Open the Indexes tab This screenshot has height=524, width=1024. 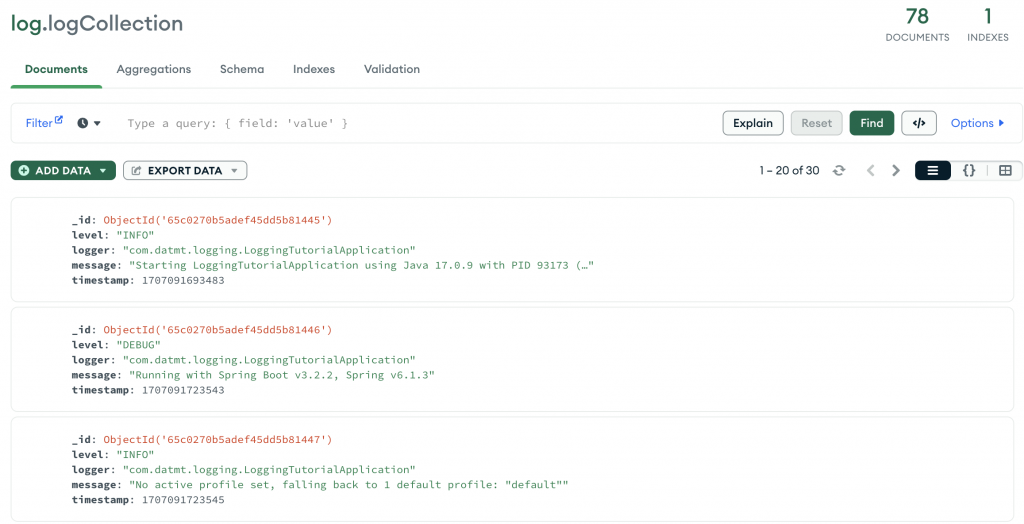point(313,69)
